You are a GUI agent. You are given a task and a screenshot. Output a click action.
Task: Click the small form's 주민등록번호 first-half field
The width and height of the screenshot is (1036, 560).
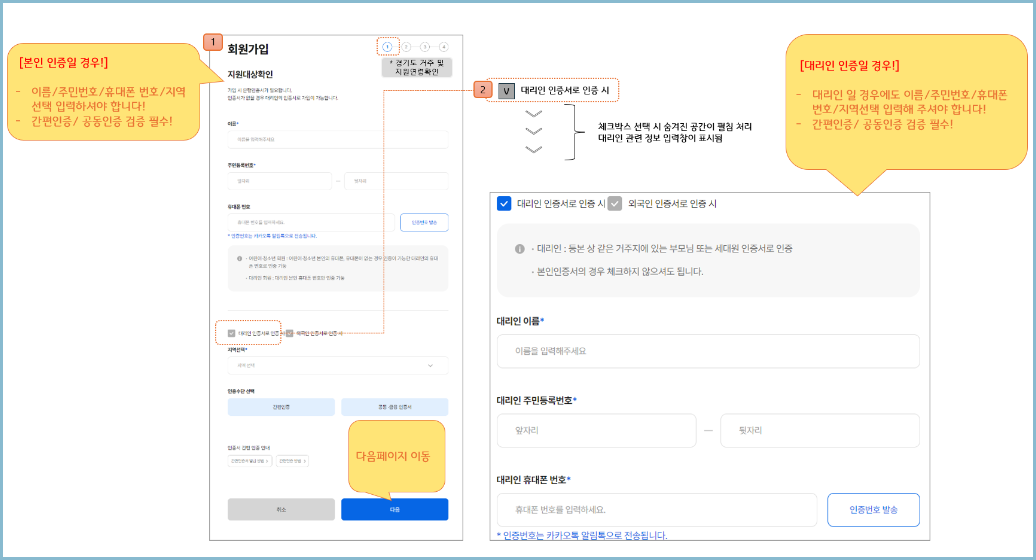[x=279, y=181]
